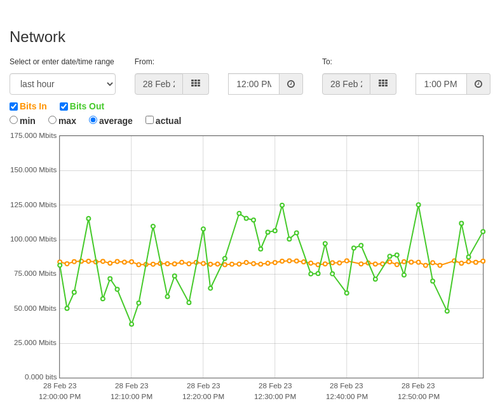Image resolution: width=500 pixels, height=403 pixels.
Task: Open the From date calendar picker icon
Action: tap(196, 84)
